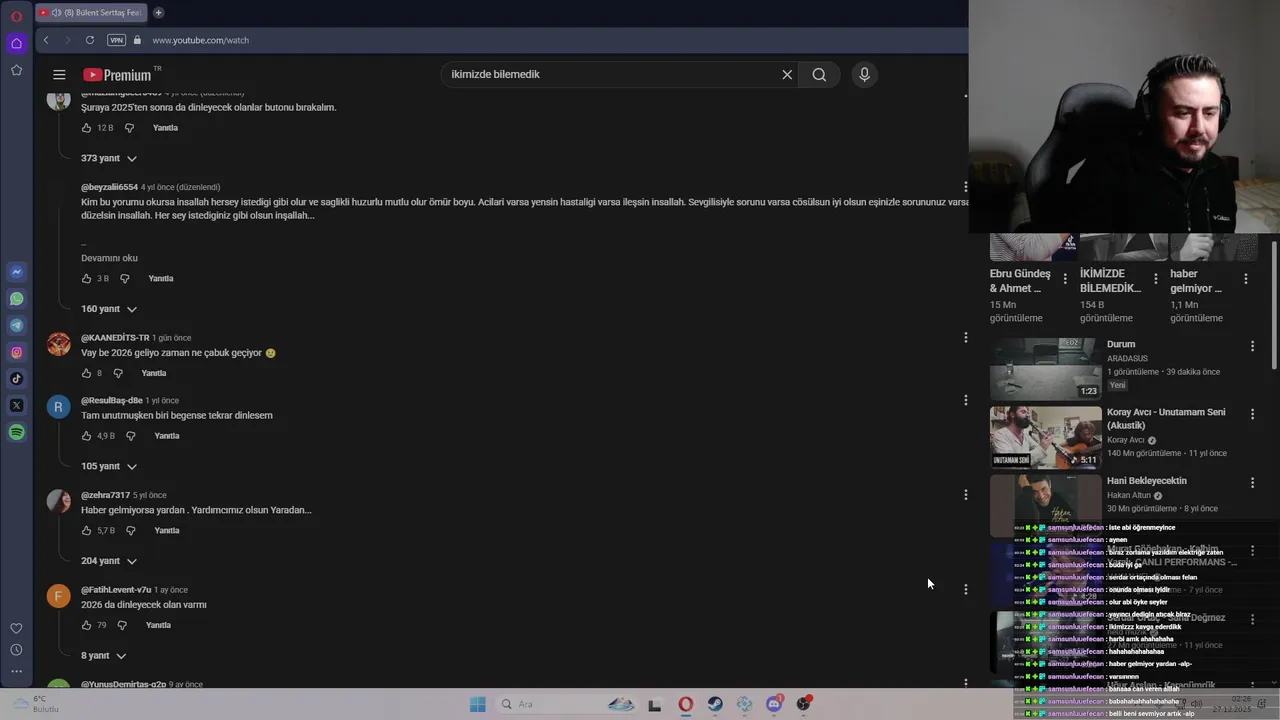Open WhatsApp in the Opera sidebar
The image size is (1280, 720).
click(x=16, y=299)
